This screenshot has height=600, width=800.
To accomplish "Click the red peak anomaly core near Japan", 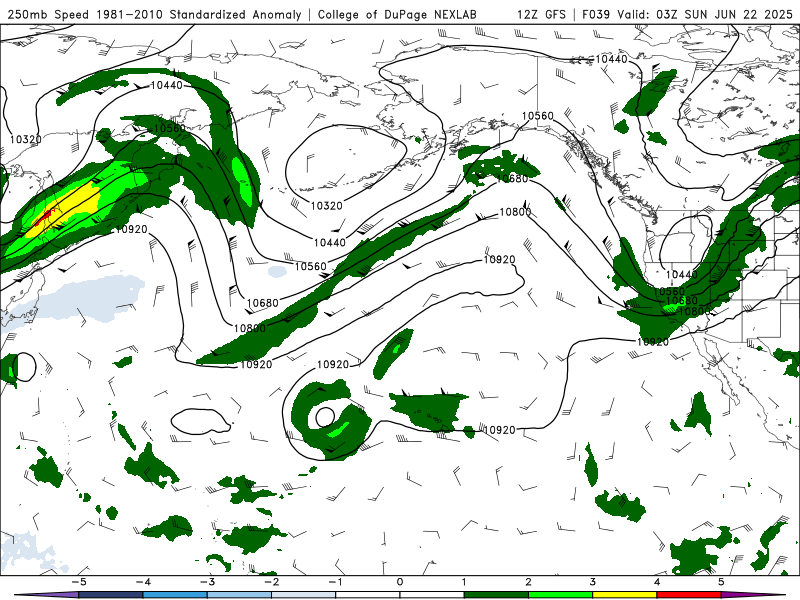I will click(44, 217).
